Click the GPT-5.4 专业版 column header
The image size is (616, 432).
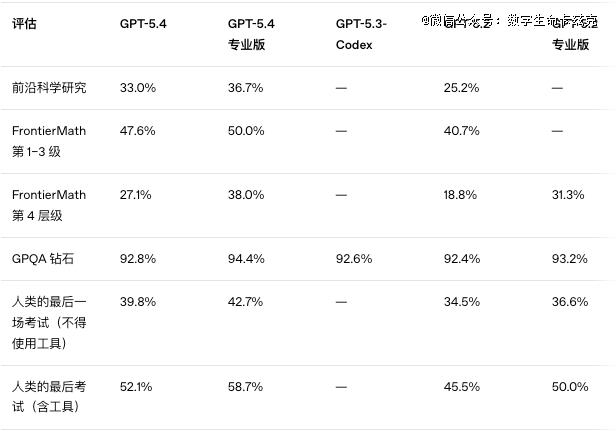254,33
